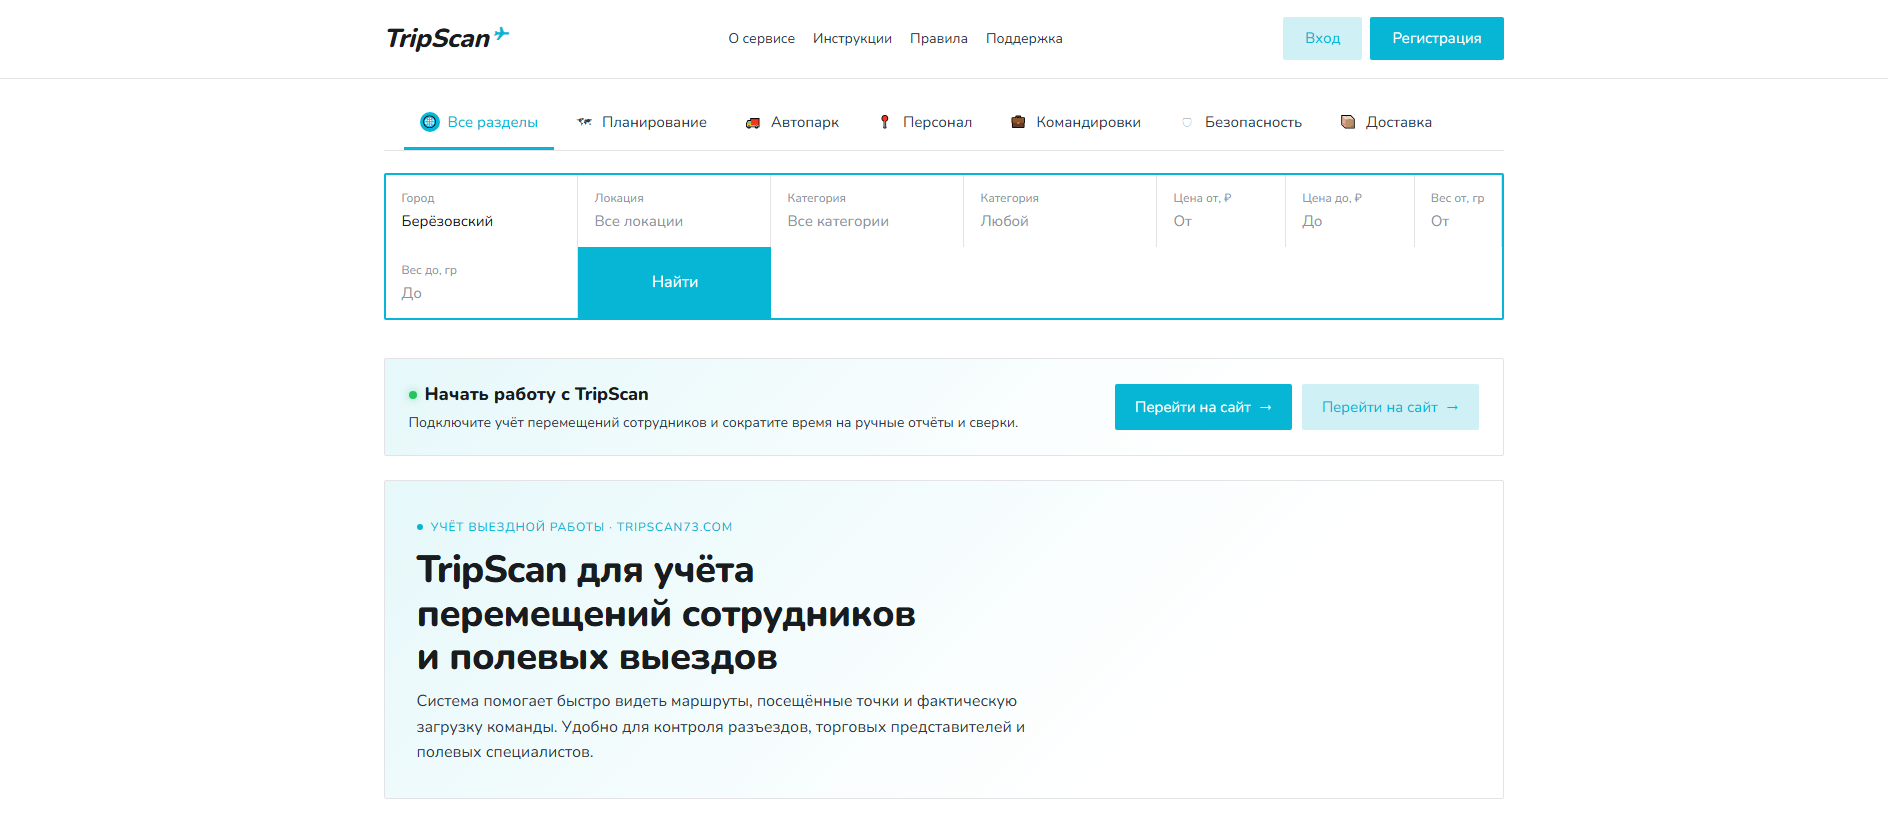
Task: Click the light teal Перейти на сайт button
Action: coord(1390,407)
